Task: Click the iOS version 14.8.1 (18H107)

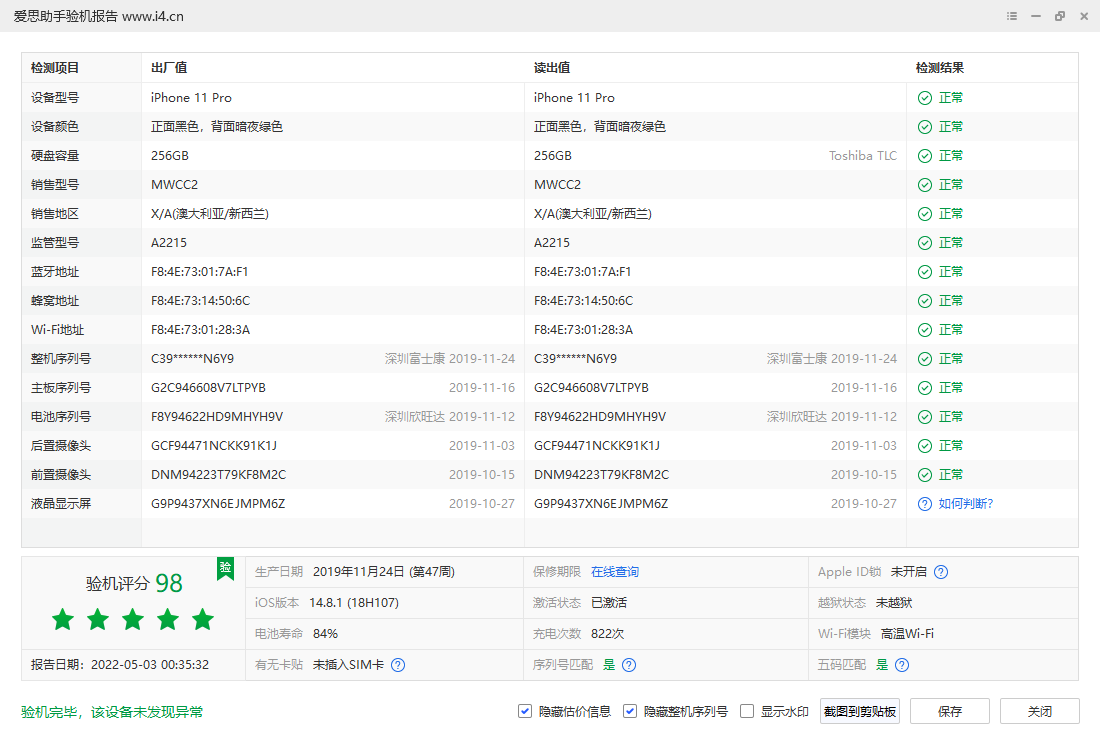Action: pos(354,603)
